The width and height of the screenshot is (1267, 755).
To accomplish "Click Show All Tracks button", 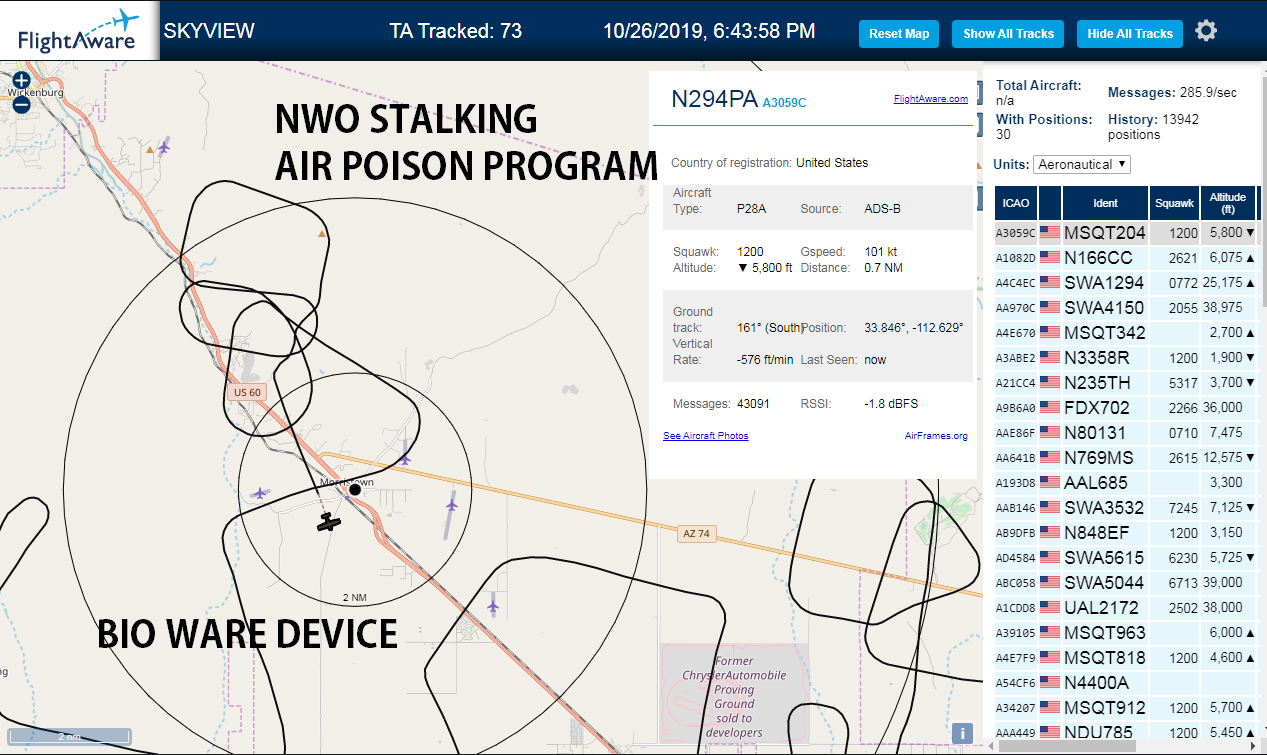I will (1008, 33).
